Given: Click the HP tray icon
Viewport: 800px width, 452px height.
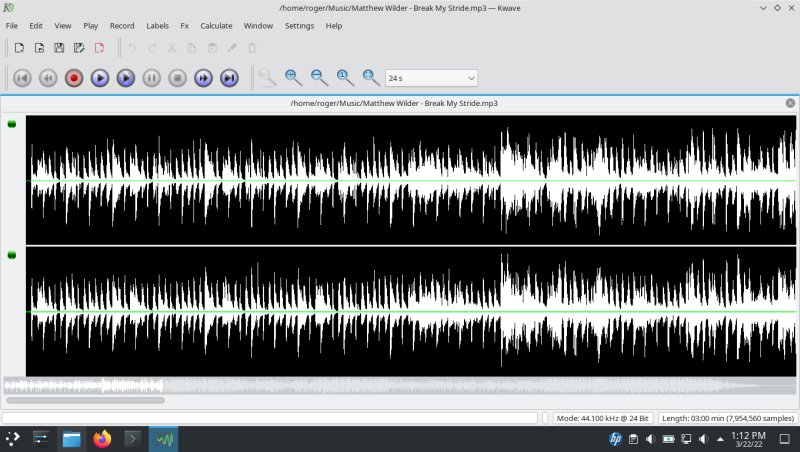Looking at the screenshot, I should (x=616, y=439).
